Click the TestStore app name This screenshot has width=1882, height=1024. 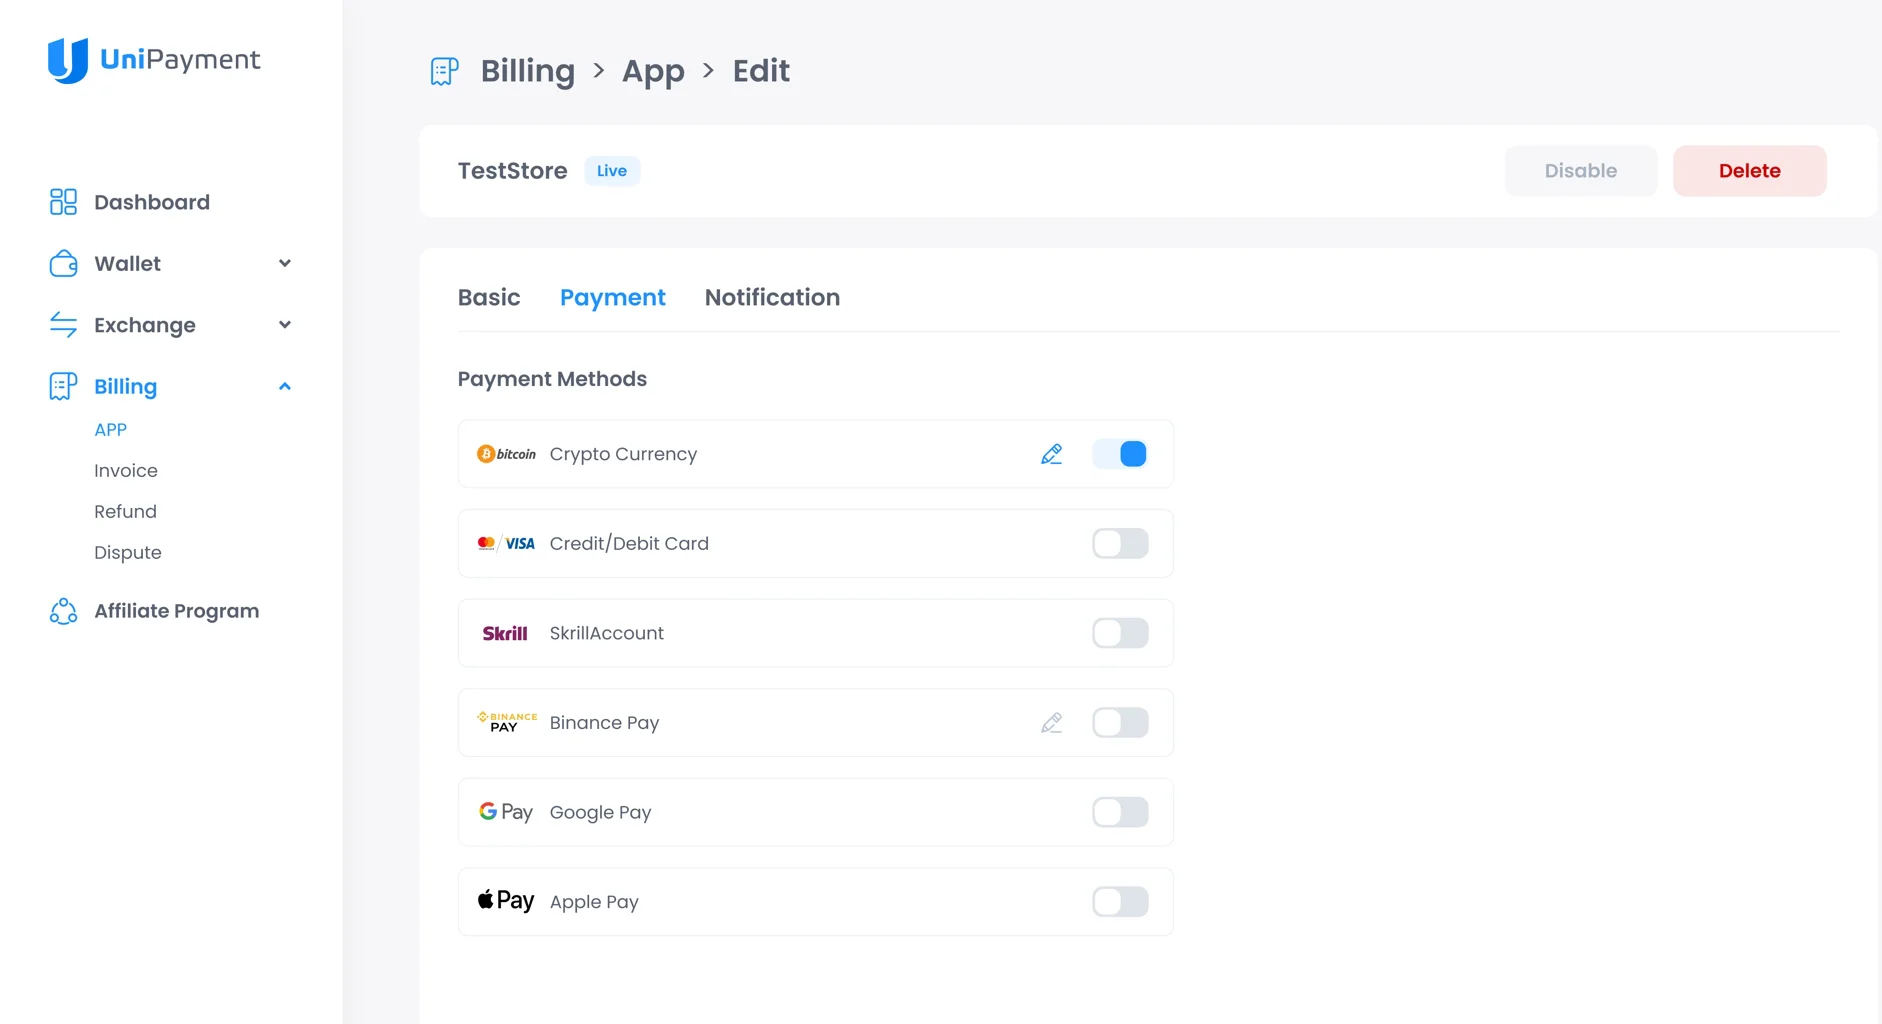(x=512, y=171)
